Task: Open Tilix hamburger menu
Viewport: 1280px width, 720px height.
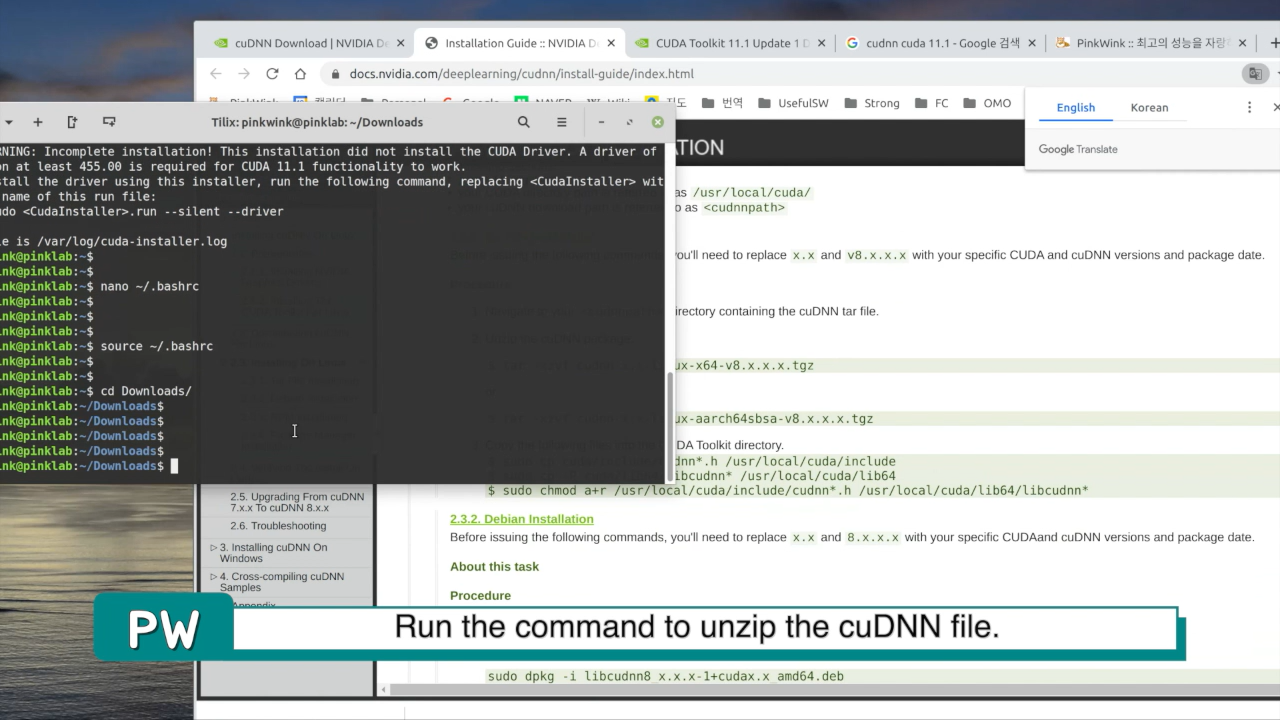Action: coord(562,122)
